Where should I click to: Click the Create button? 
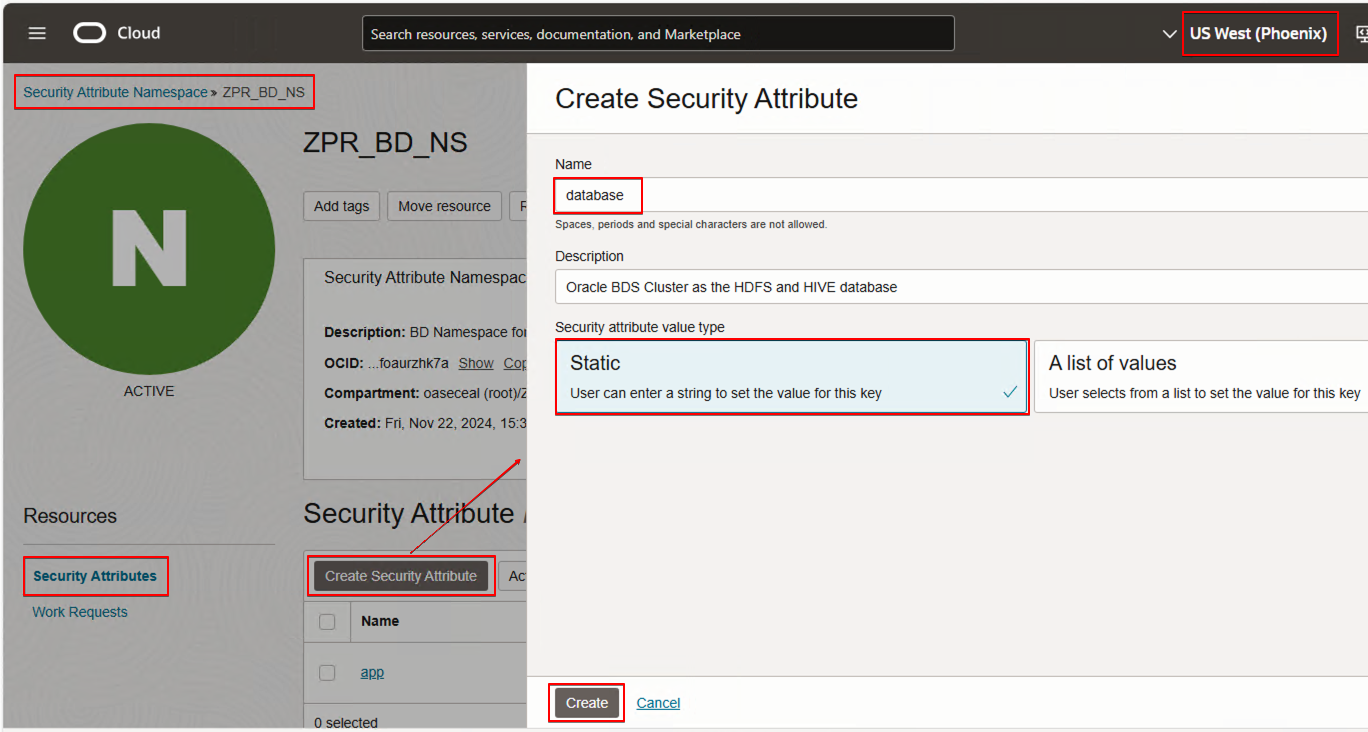(587, 703)
